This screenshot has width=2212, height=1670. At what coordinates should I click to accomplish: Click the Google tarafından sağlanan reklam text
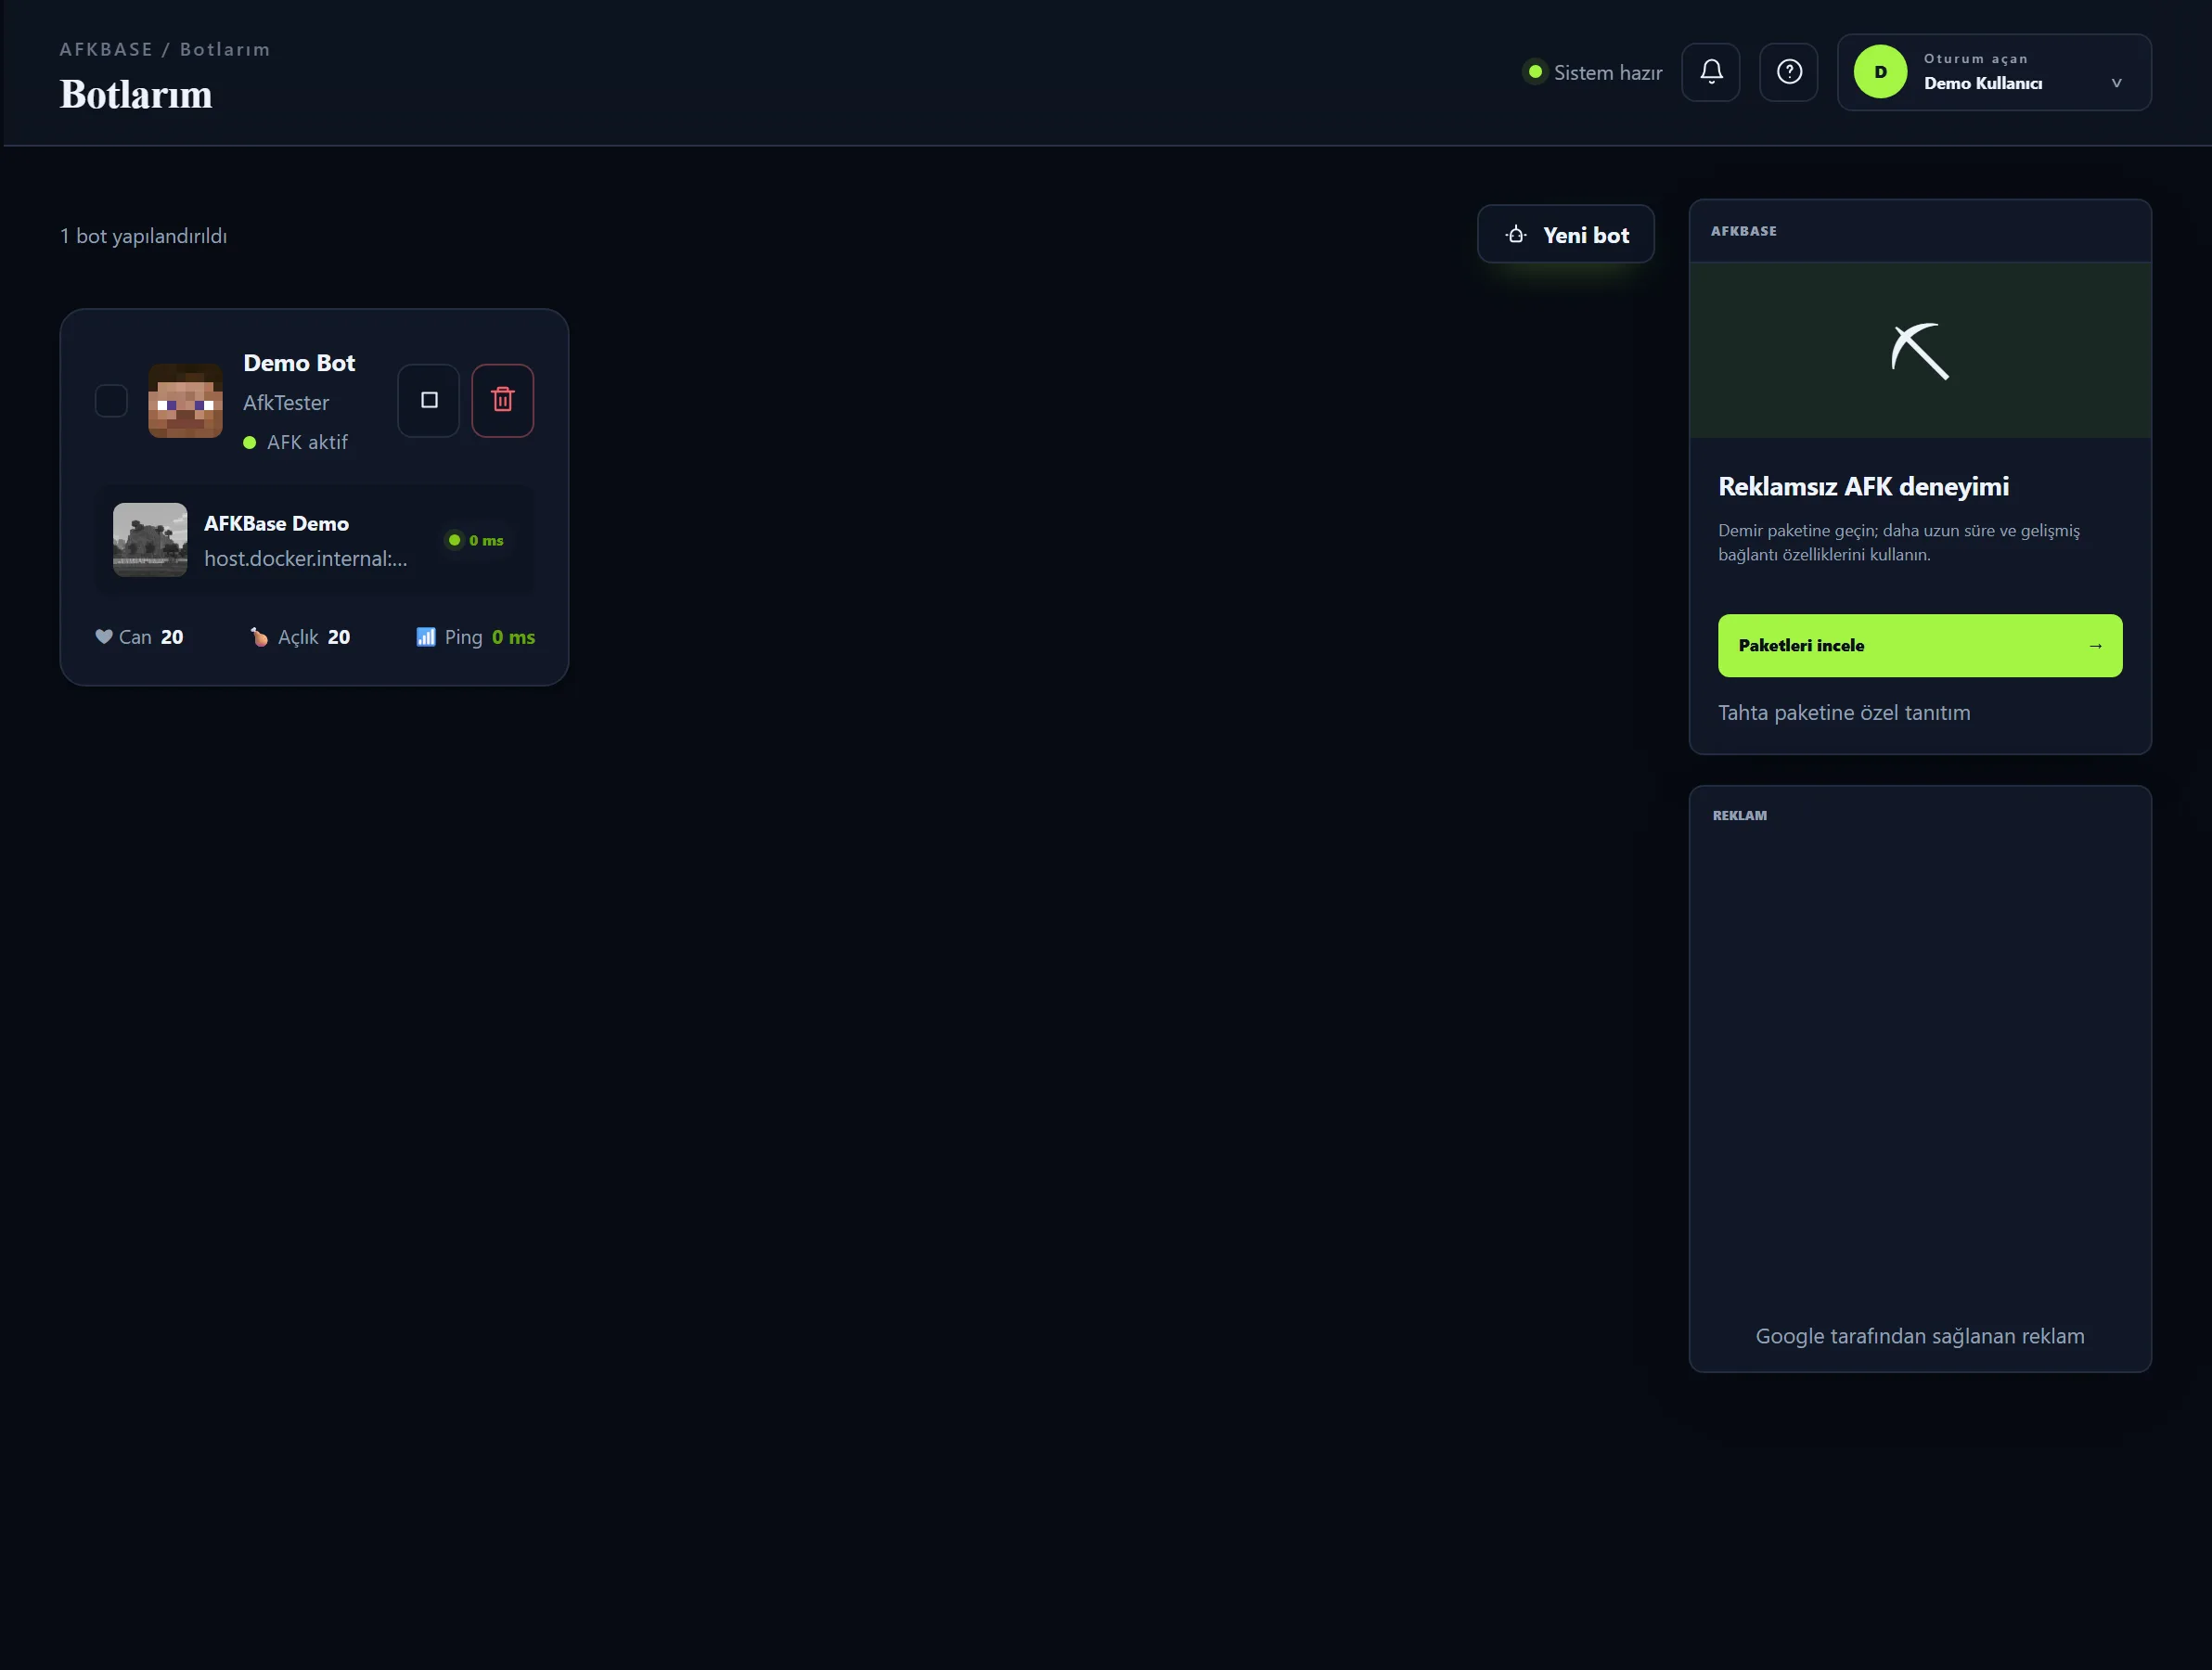coord(1920,1337)
